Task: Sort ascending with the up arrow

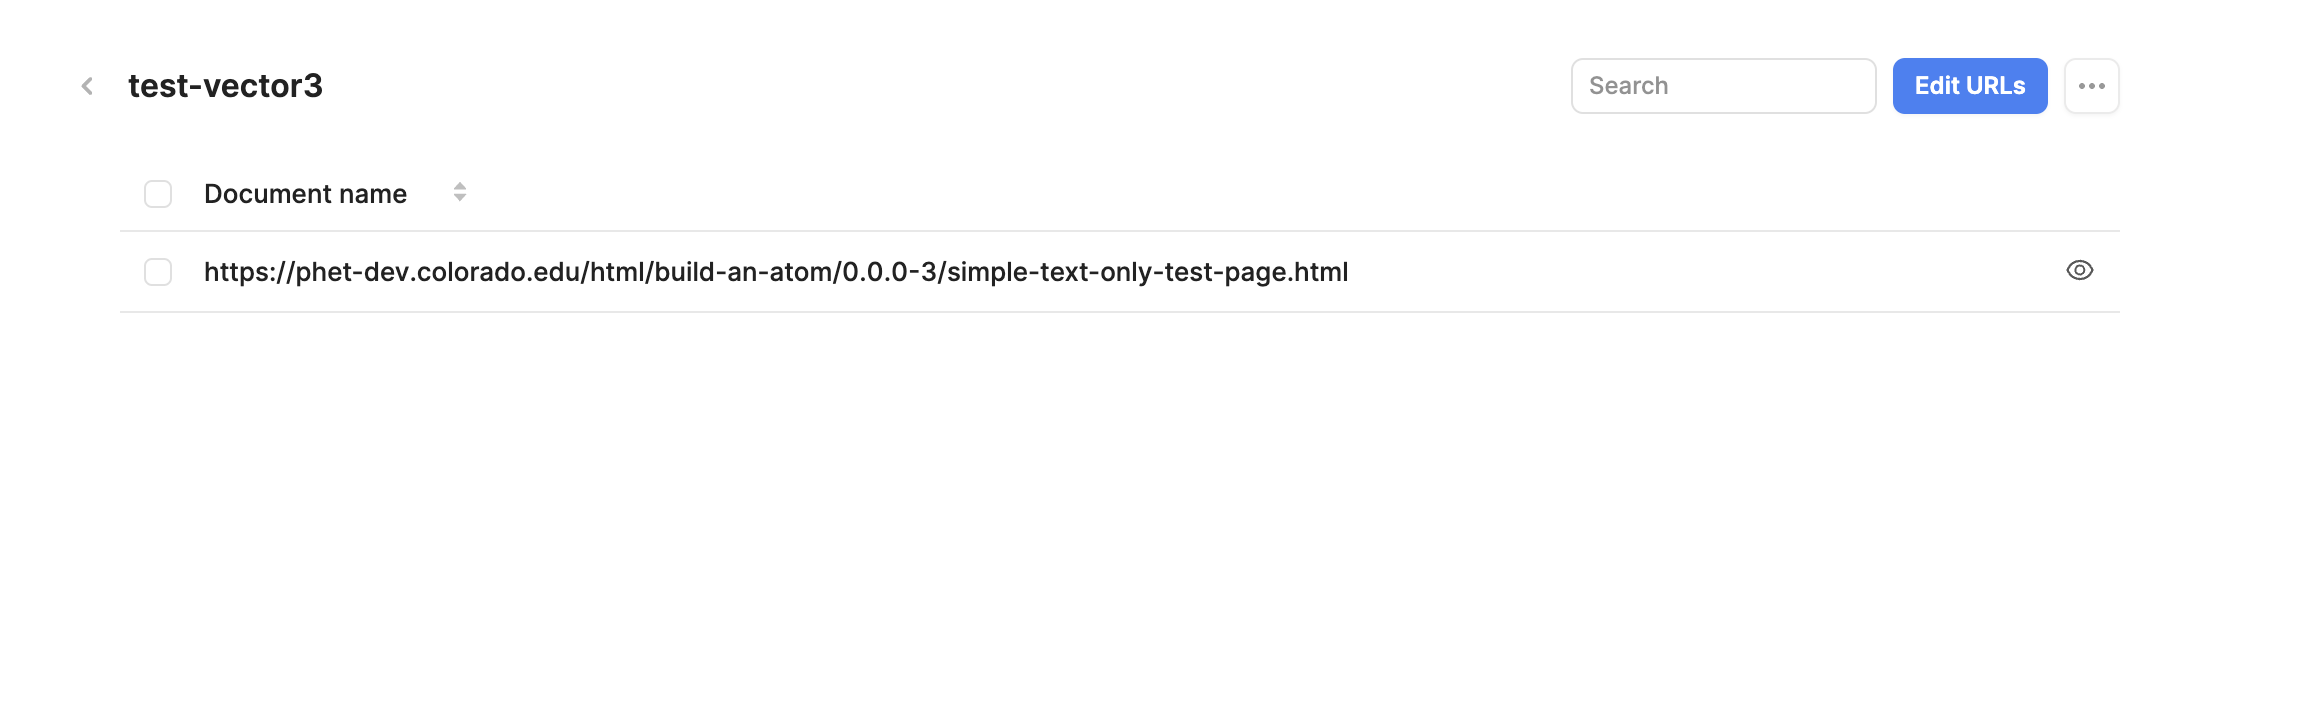Action: click(460, 186)
